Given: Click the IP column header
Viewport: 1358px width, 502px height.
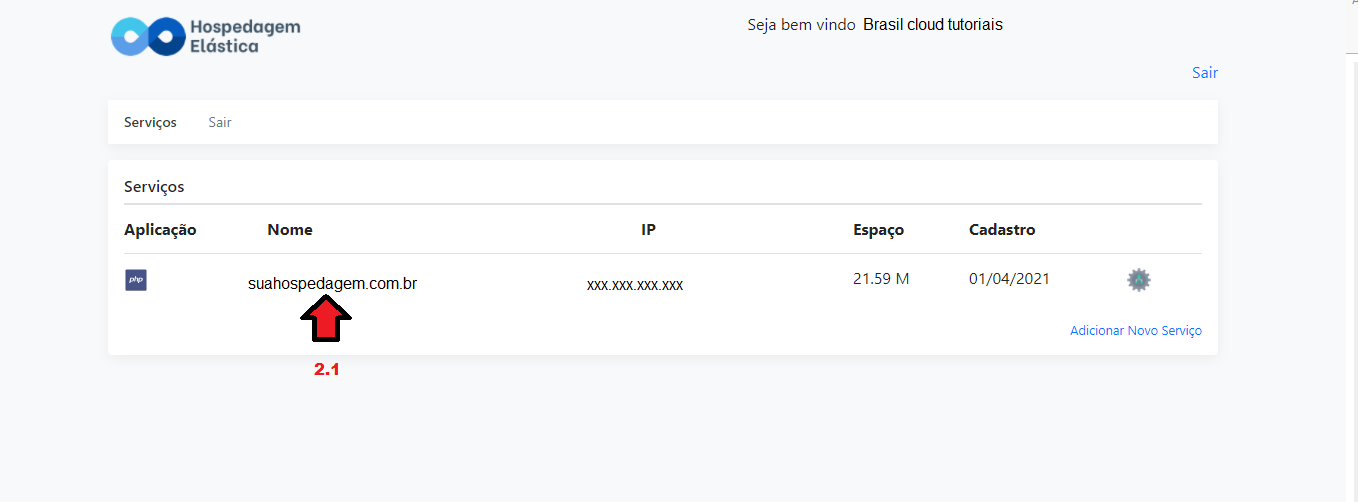Looking at the screenshot, I should (648, 230).
